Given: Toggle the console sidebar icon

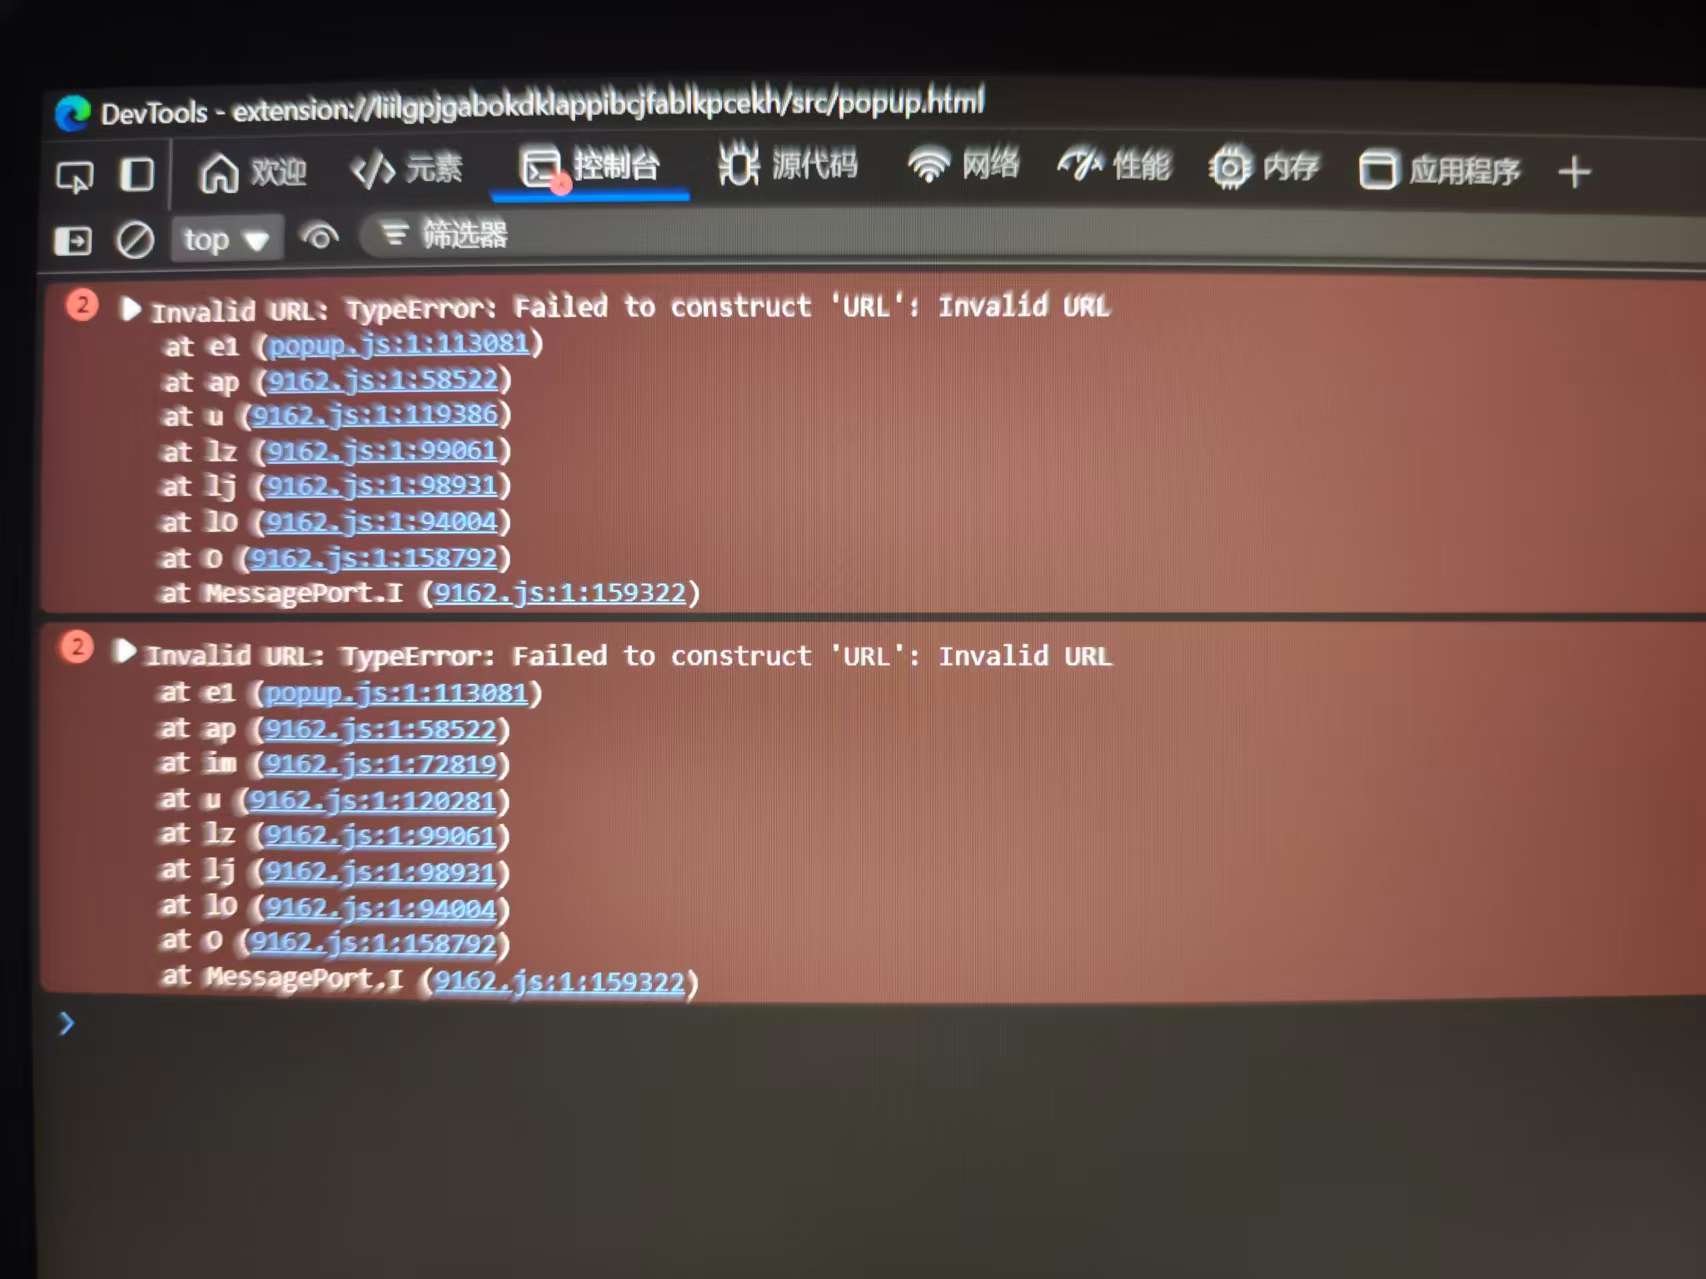Looking at the screenshot, I should (73, 241).
